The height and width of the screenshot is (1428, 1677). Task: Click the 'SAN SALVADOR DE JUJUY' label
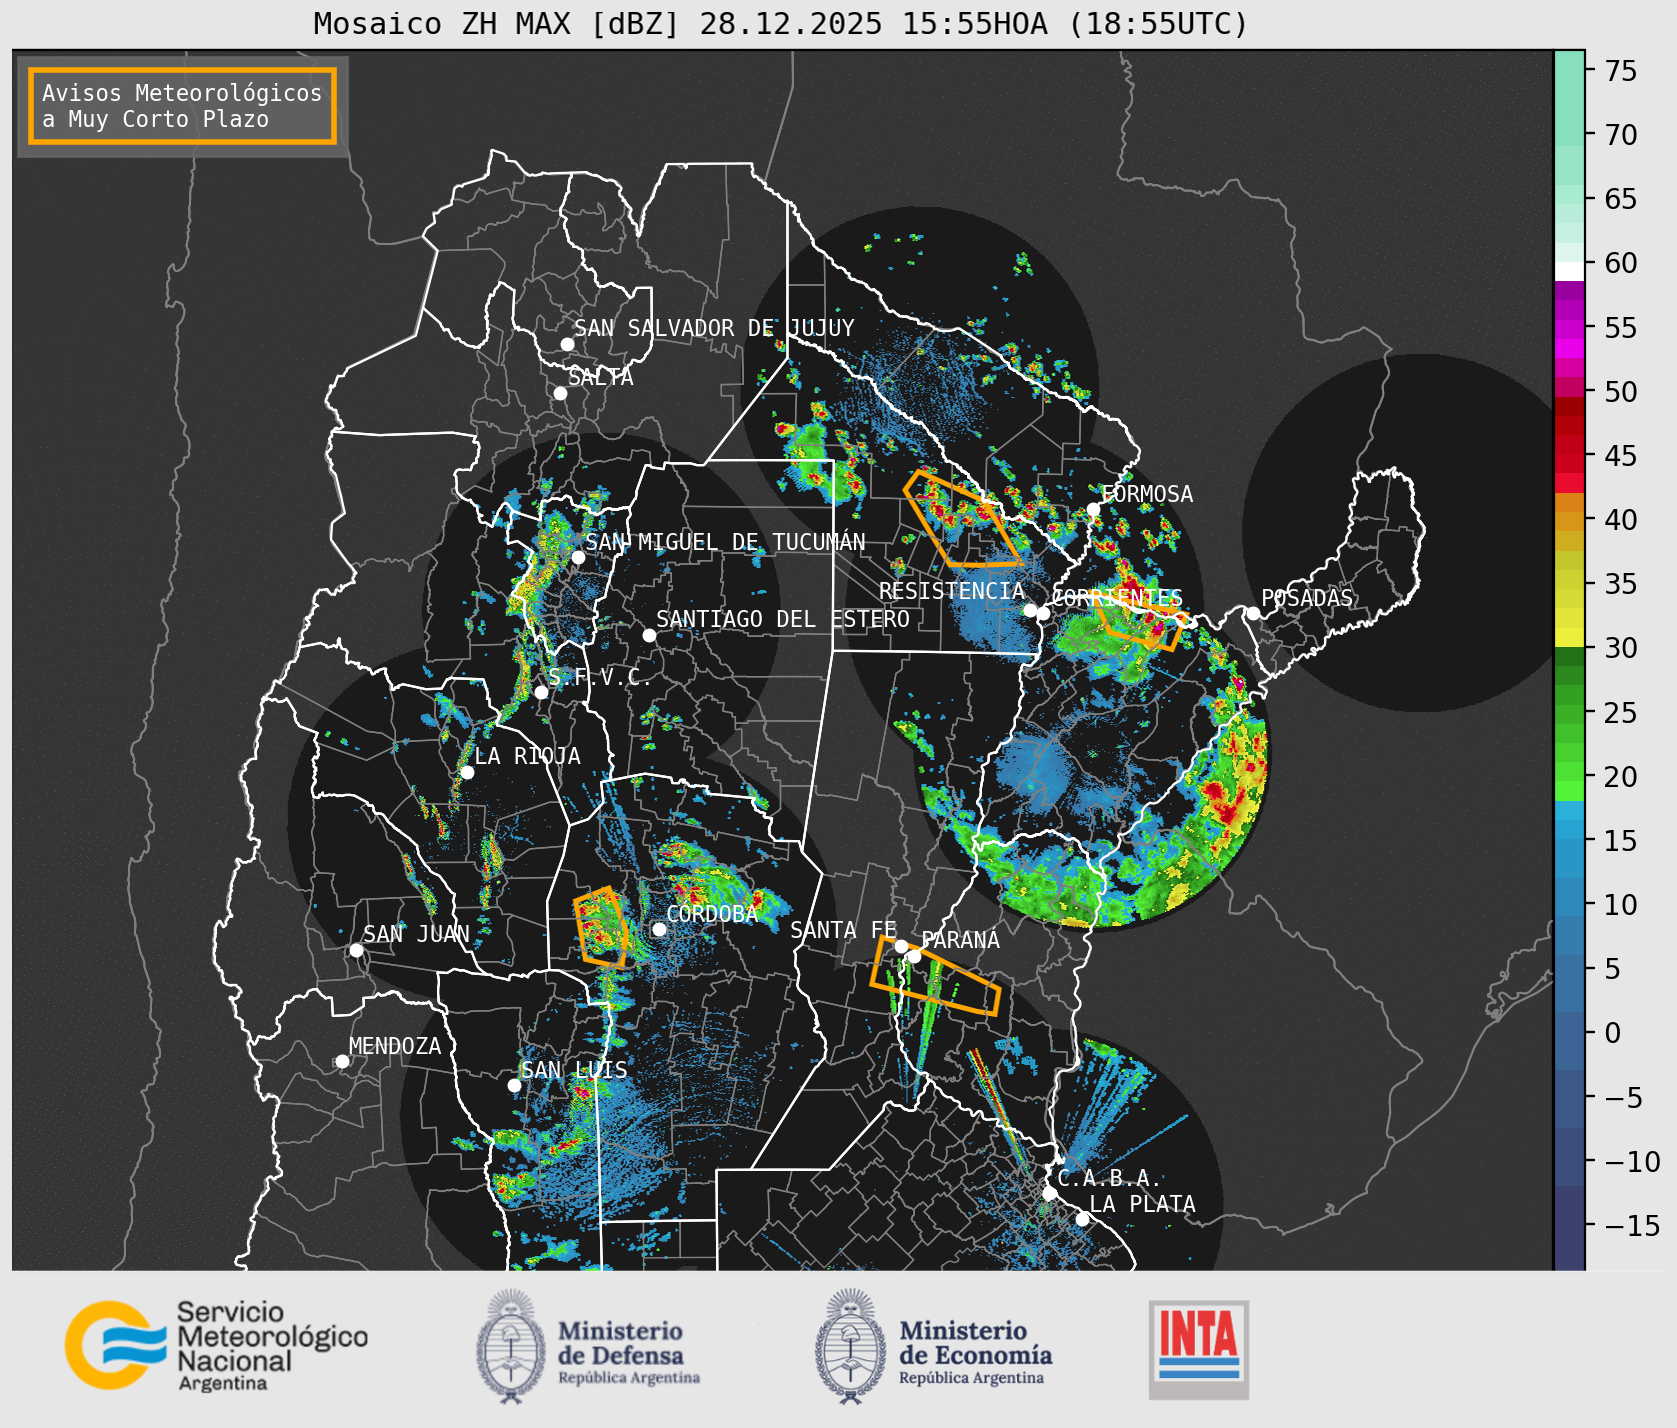[x=714, y=328]
